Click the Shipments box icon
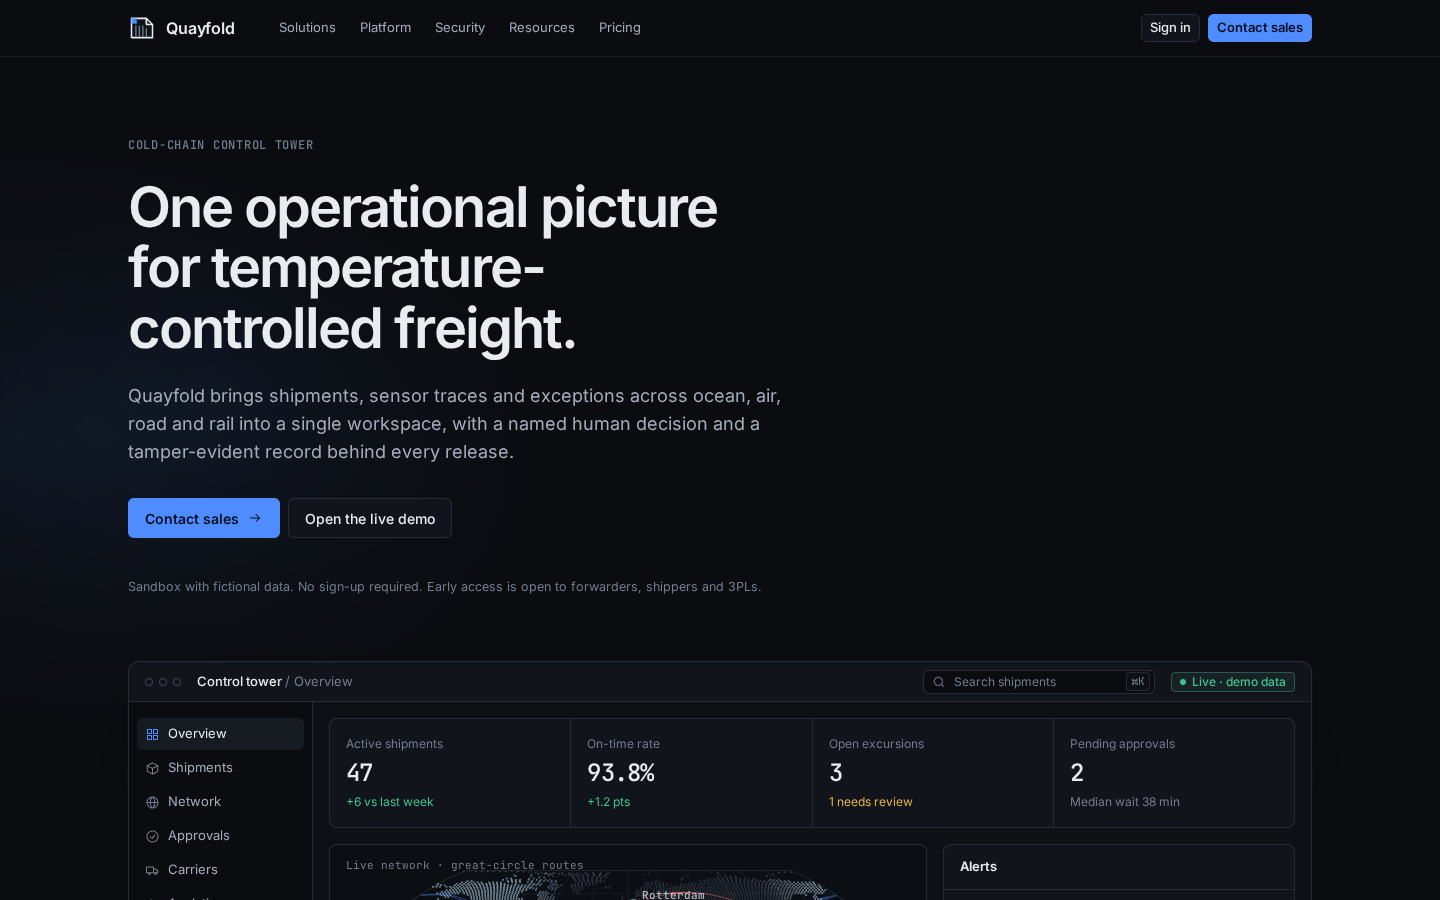 (152, 768)
